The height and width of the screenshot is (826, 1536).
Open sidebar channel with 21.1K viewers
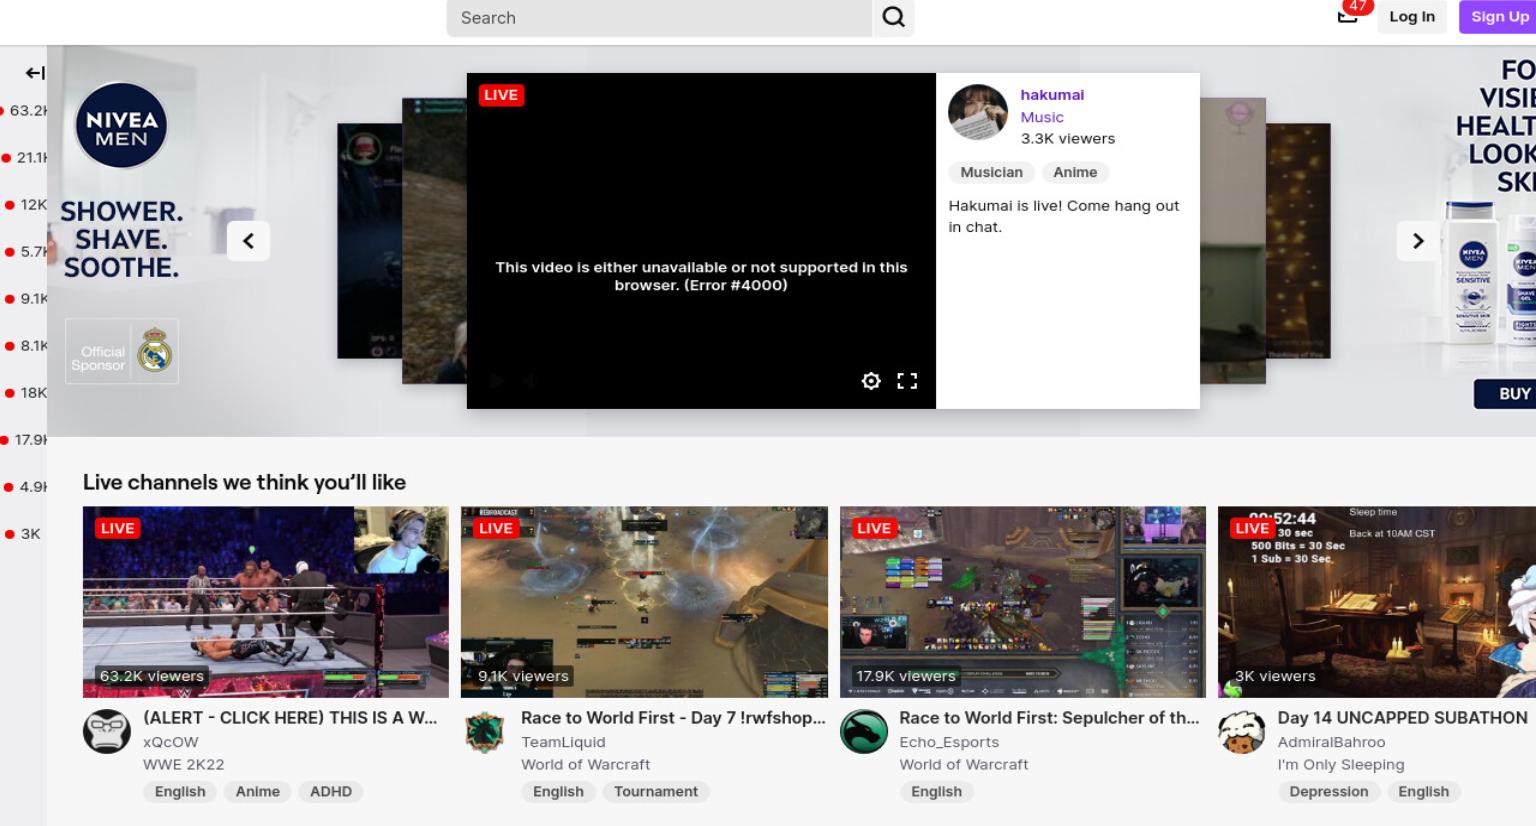pos(24,157)
